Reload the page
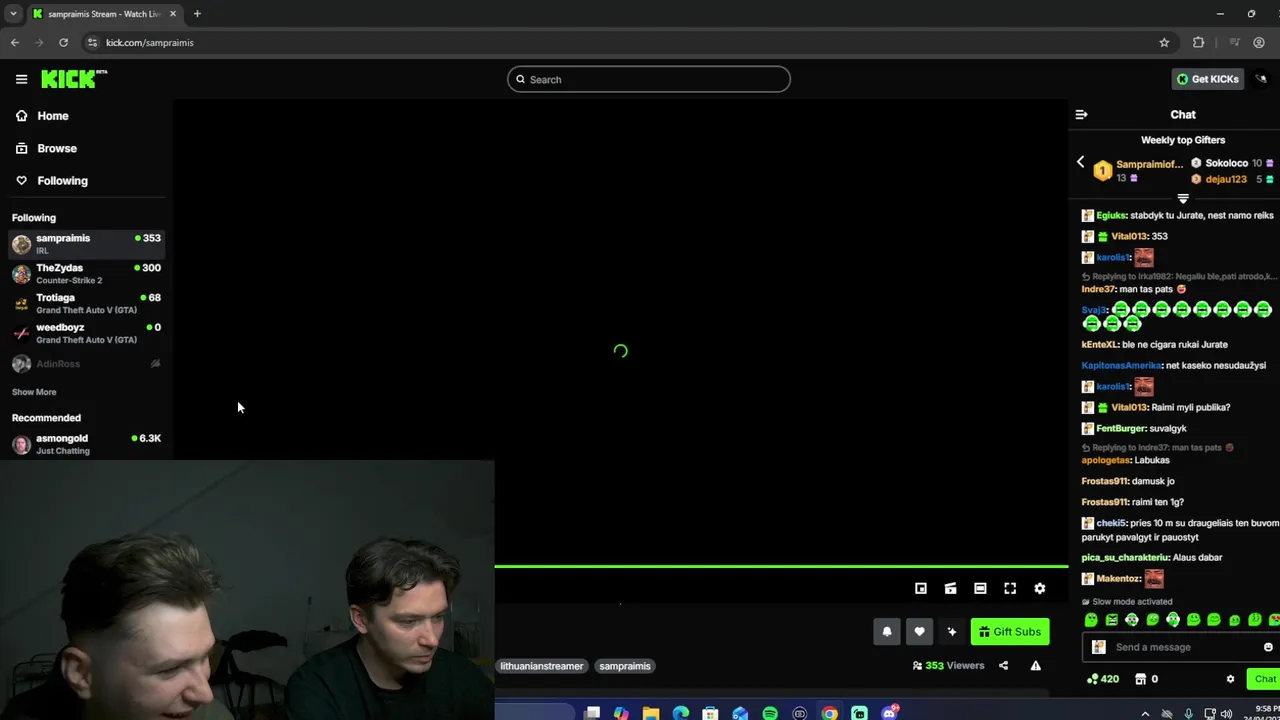 63,42
